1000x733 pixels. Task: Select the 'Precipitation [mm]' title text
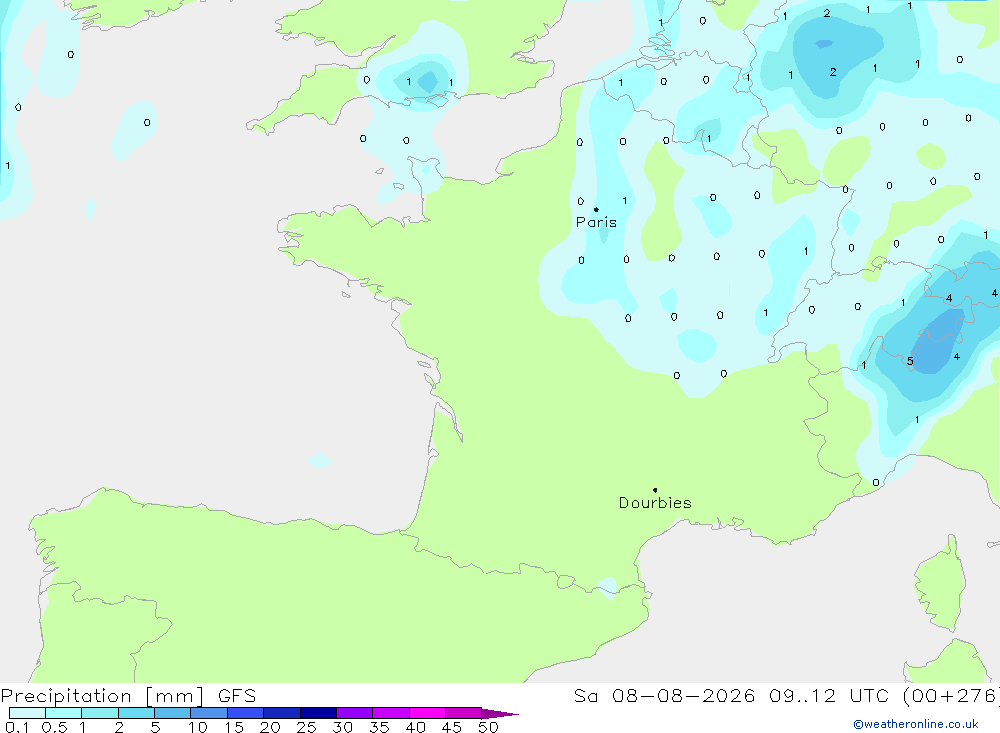pos(103,696)
